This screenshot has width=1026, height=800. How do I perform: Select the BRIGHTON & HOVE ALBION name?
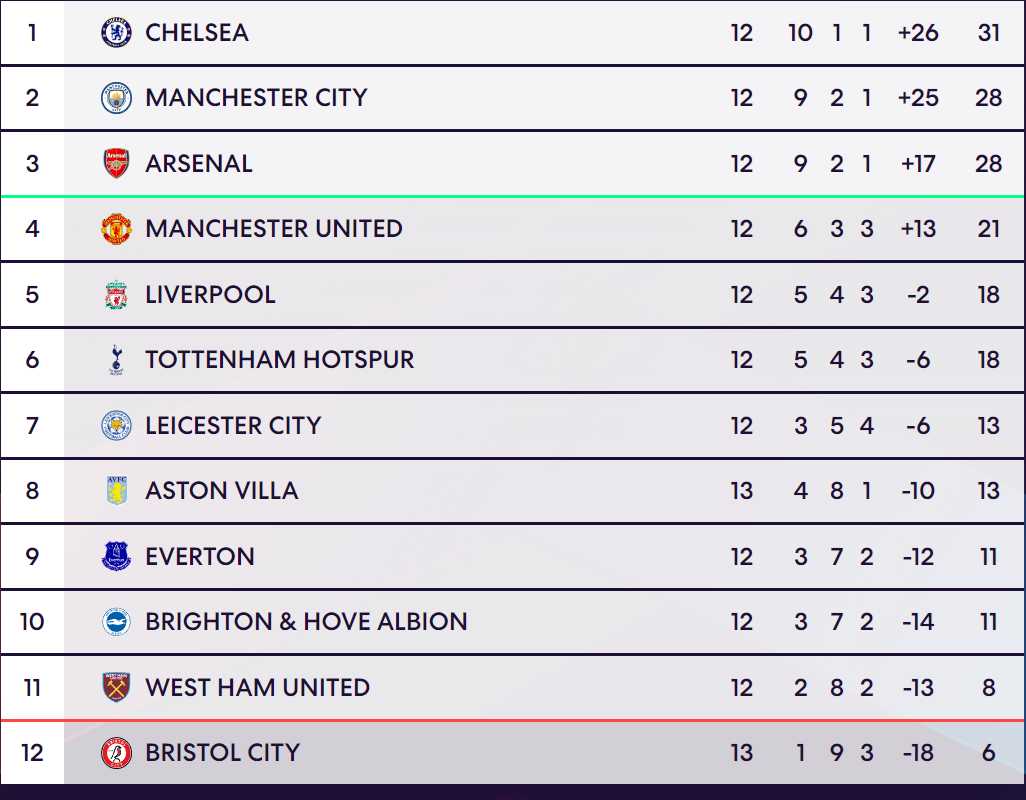[x=306, y=621]
